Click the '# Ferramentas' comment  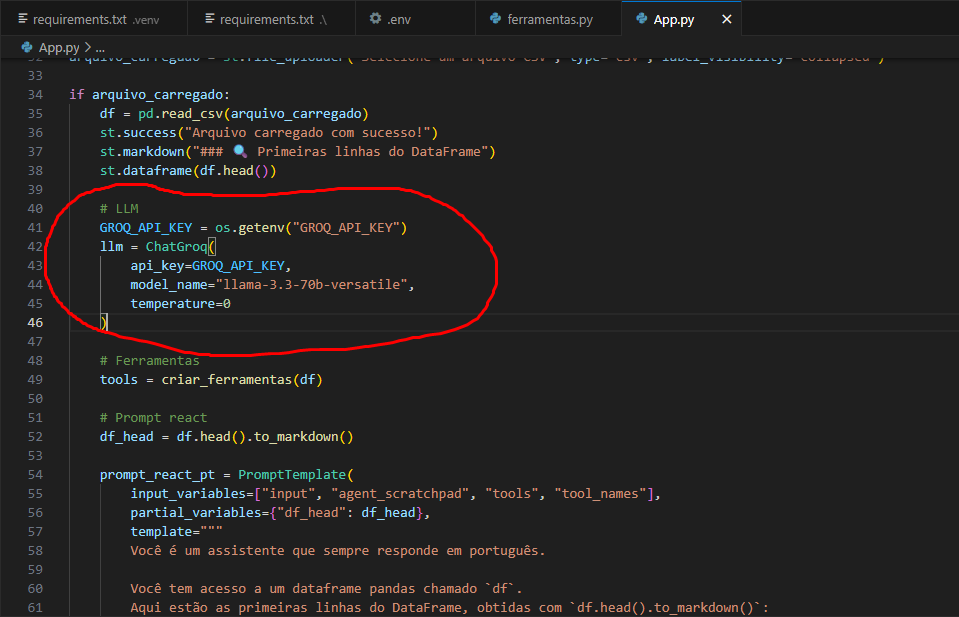(149, 361)
